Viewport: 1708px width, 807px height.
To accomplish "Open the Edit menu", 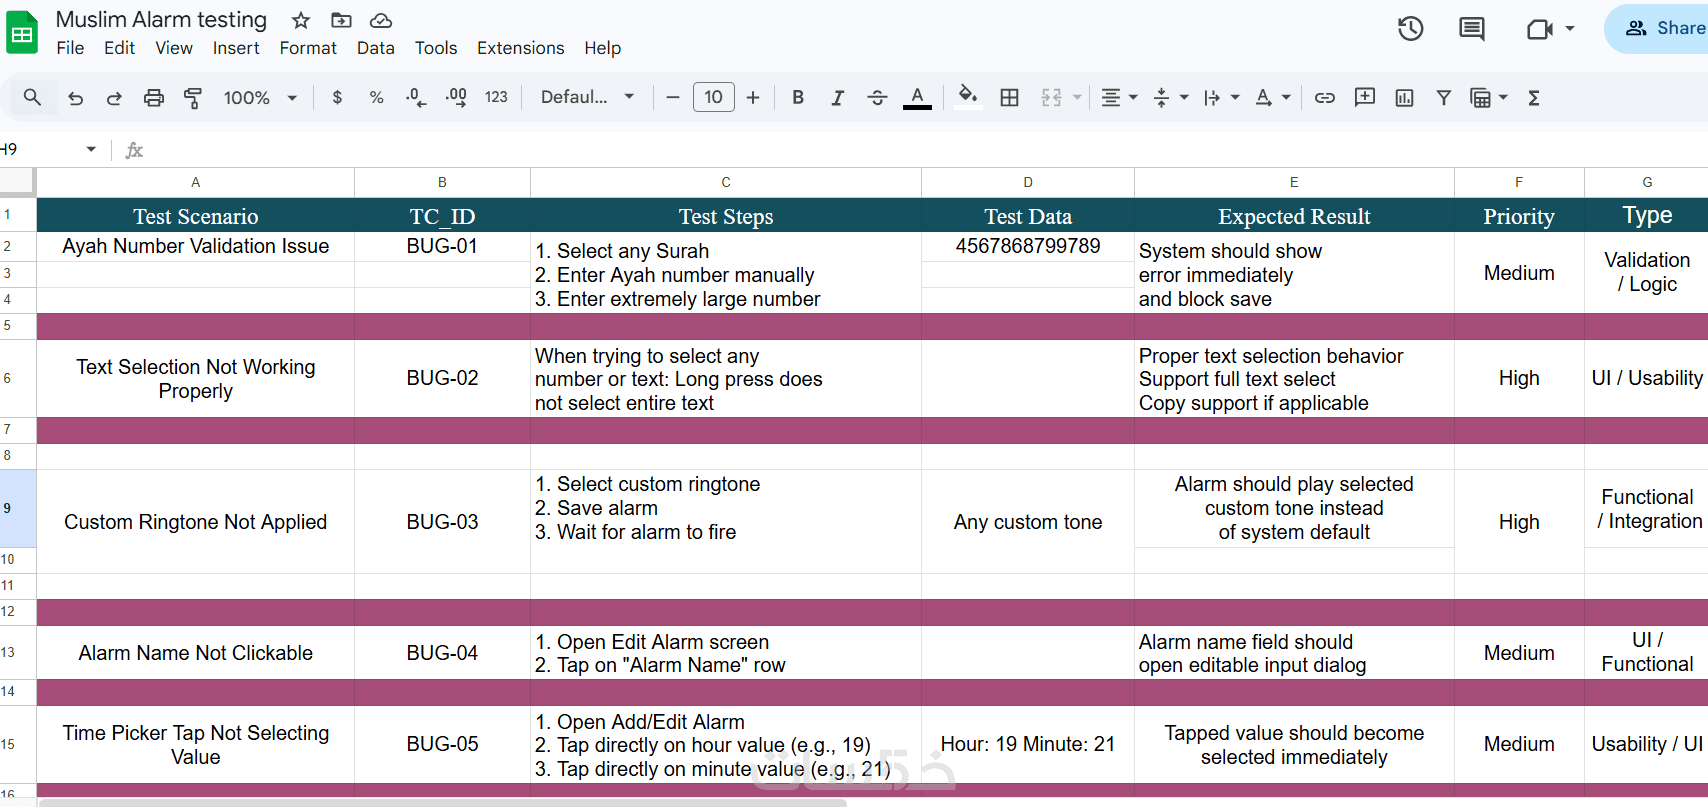I will click(119, 48).
